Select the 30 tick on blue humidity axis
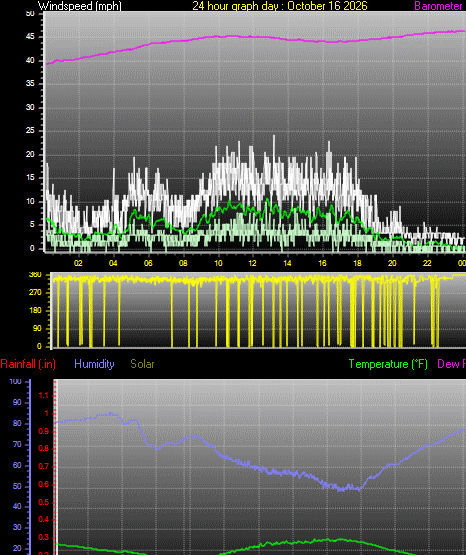Viewport: 466px width, 555px height. click(x=17, y=527)
